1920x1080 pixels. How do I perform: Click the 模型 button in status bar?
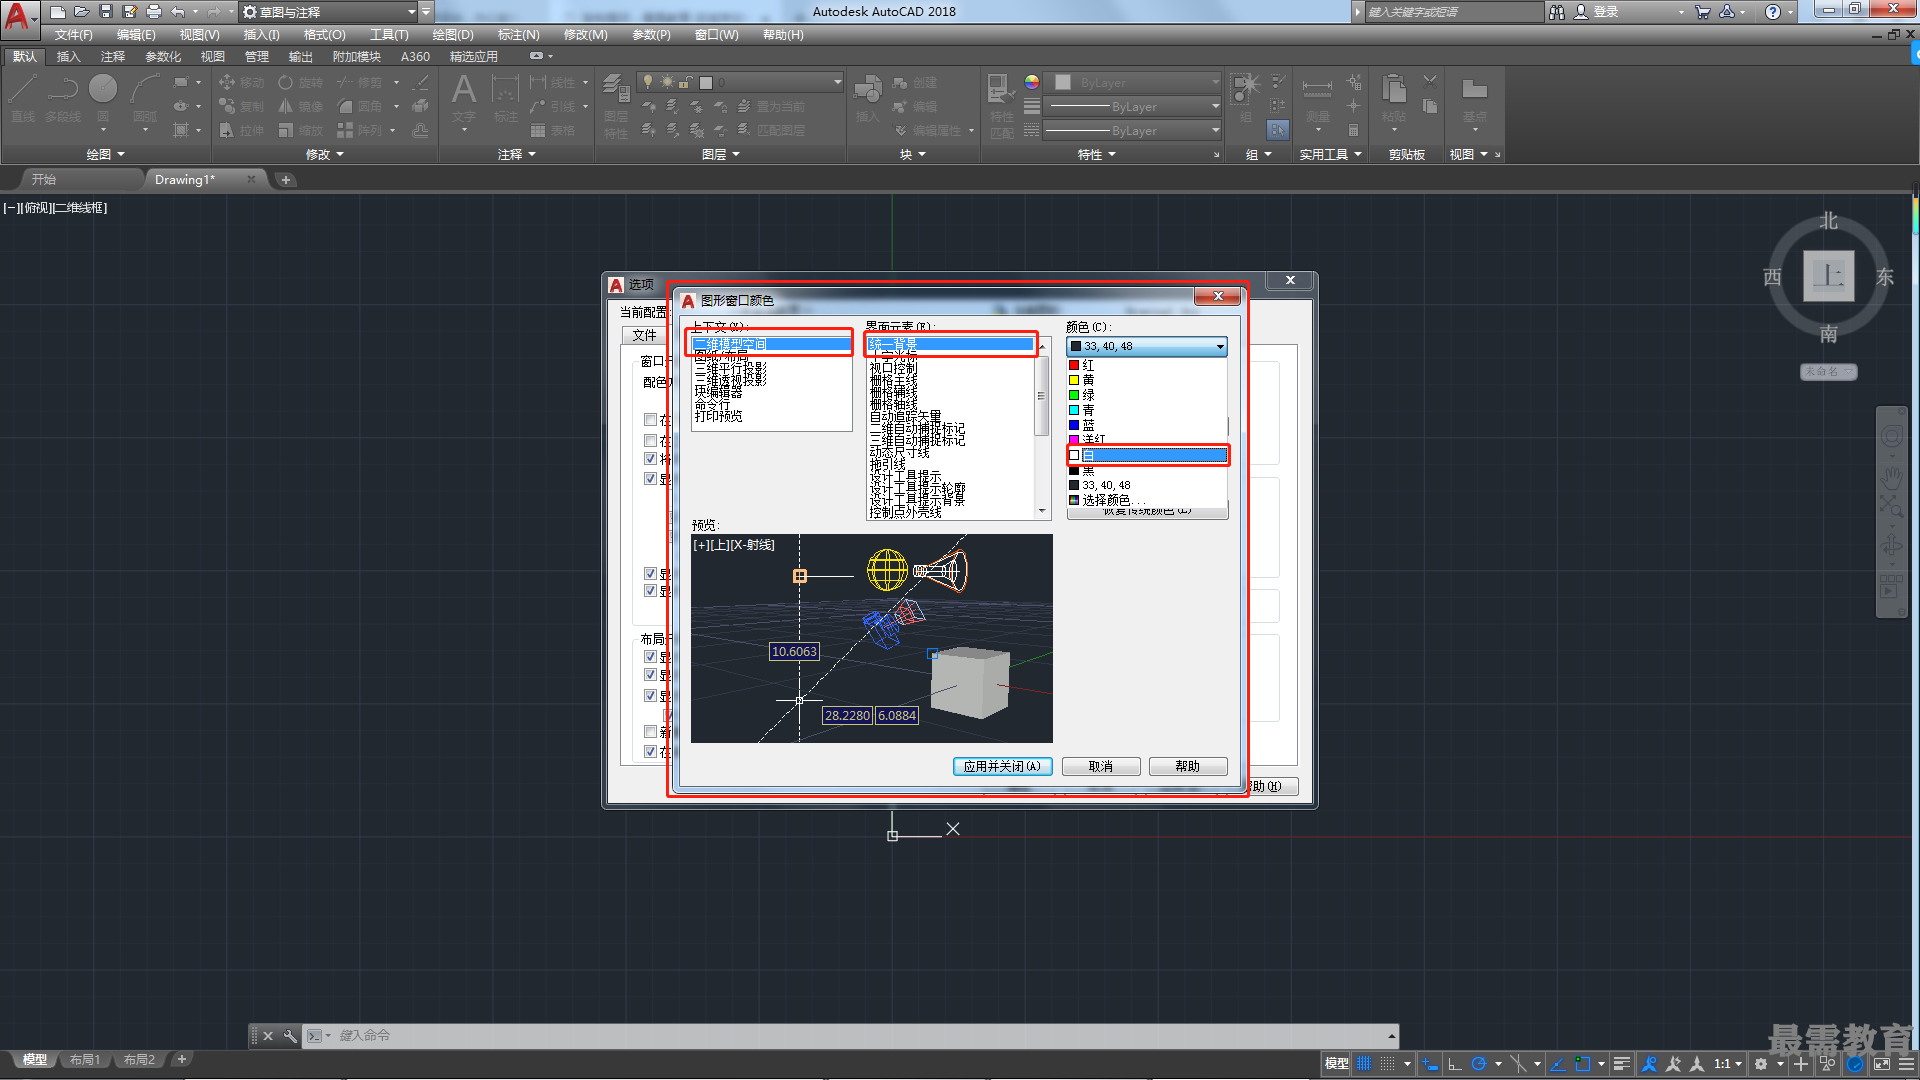1336,1064
